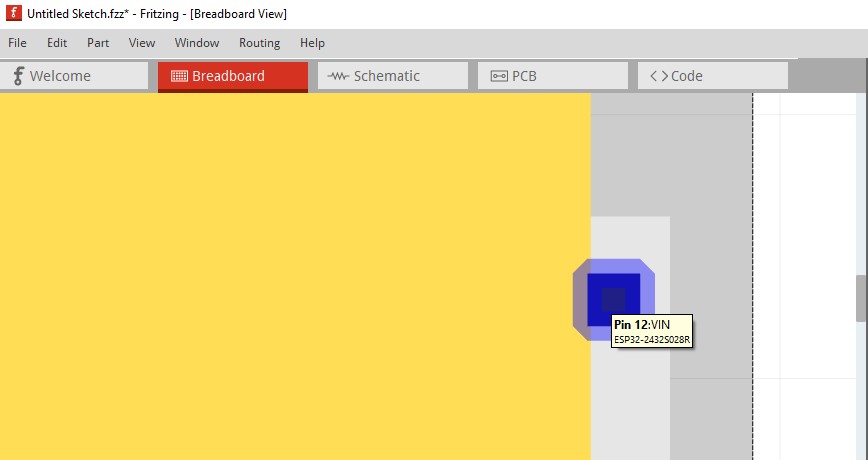Image resolution: width=868 pixels, height=460 pixels.
Task: Open the Help menu
Action: coord(312,43)
